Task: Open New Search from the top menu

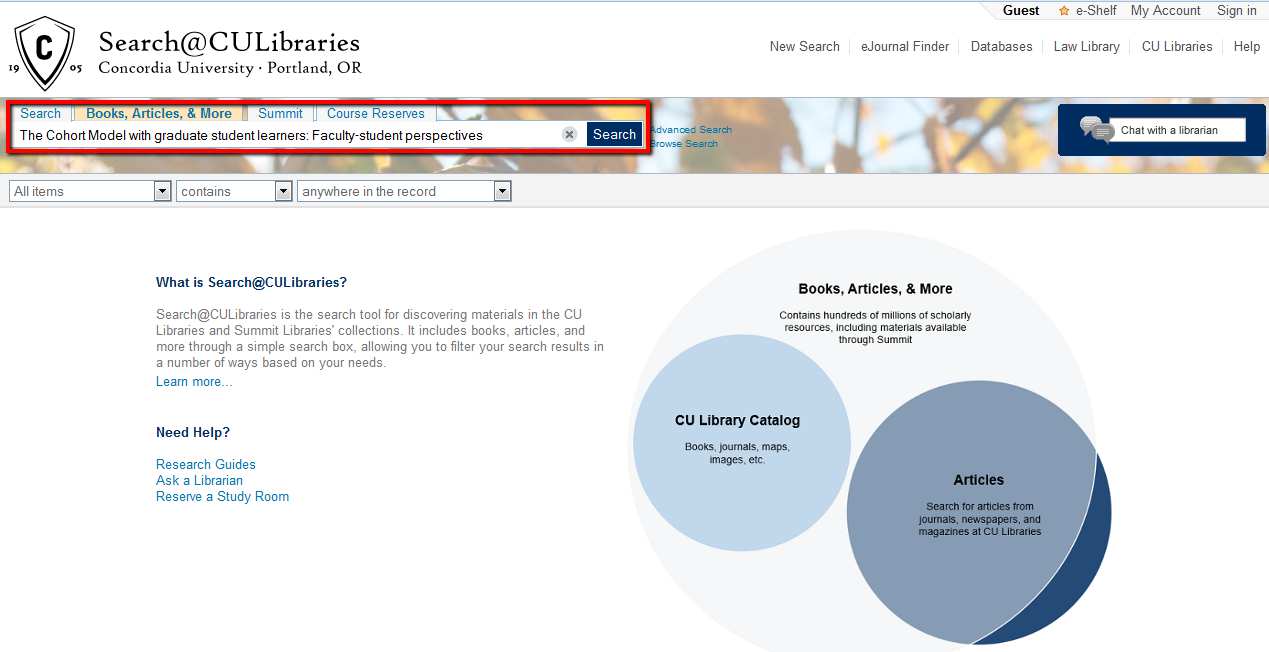Action: pos(805,46)
